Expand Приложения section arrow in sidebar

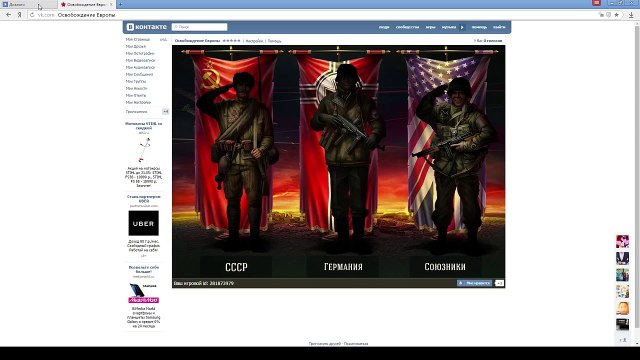(165, 111)
